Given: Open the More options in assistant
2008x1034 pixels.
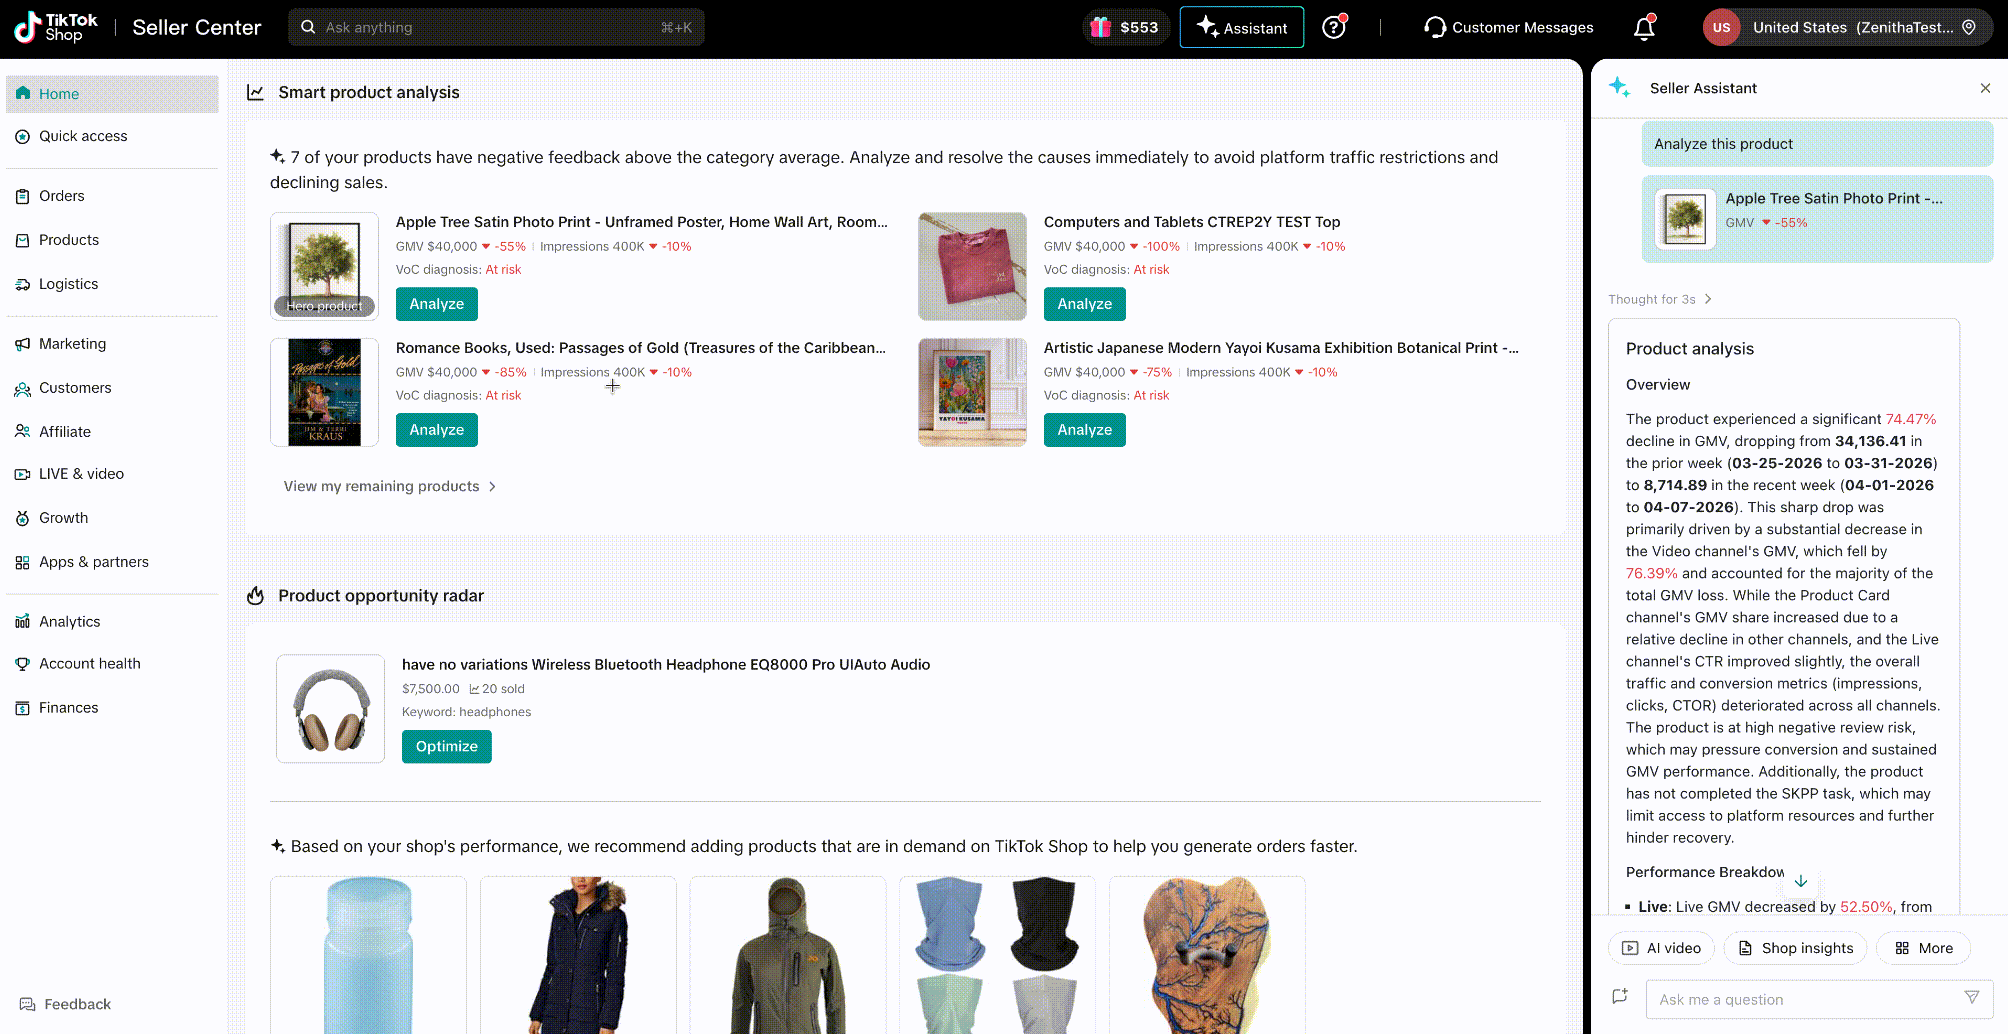Looking at the screenshot, I should coord(1923,948).
